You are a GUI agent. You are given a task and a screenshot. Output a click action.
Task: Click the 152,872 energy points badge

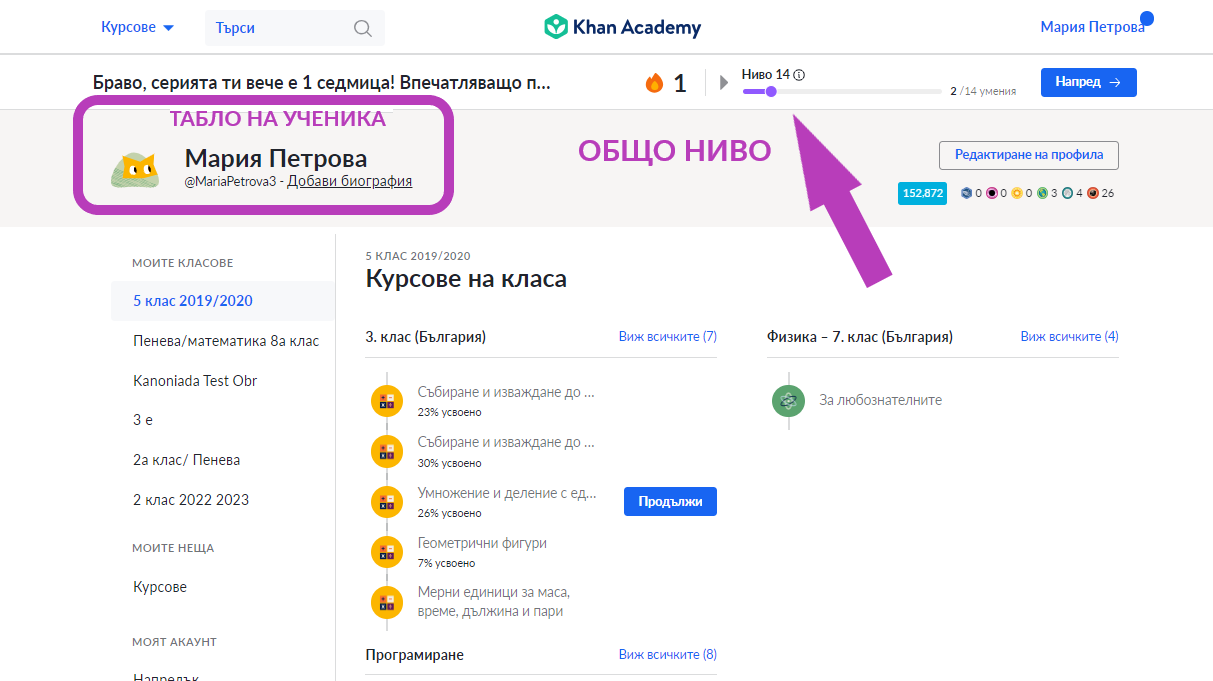click(922, 193)
